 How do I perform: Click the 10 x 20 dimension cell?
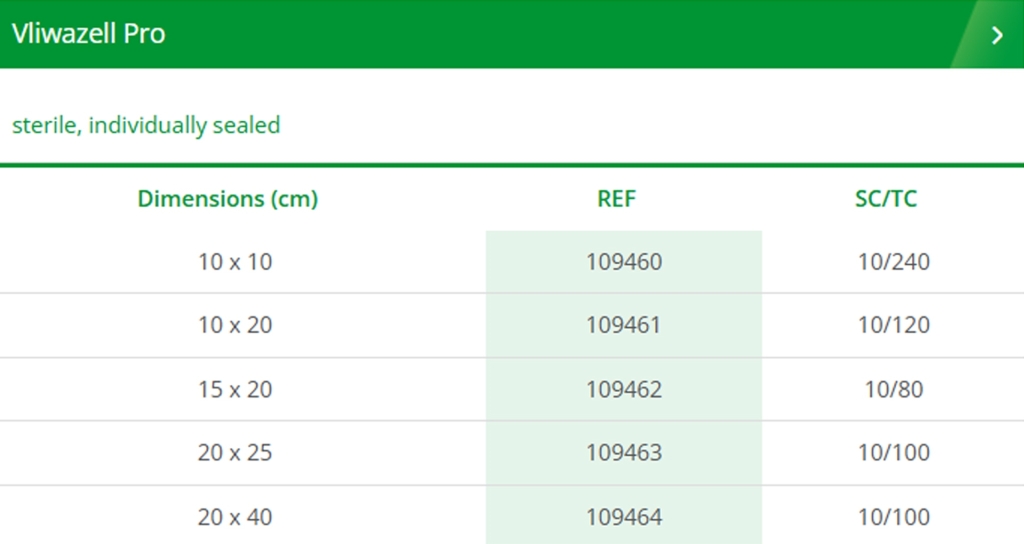click(x=235, y=325)
